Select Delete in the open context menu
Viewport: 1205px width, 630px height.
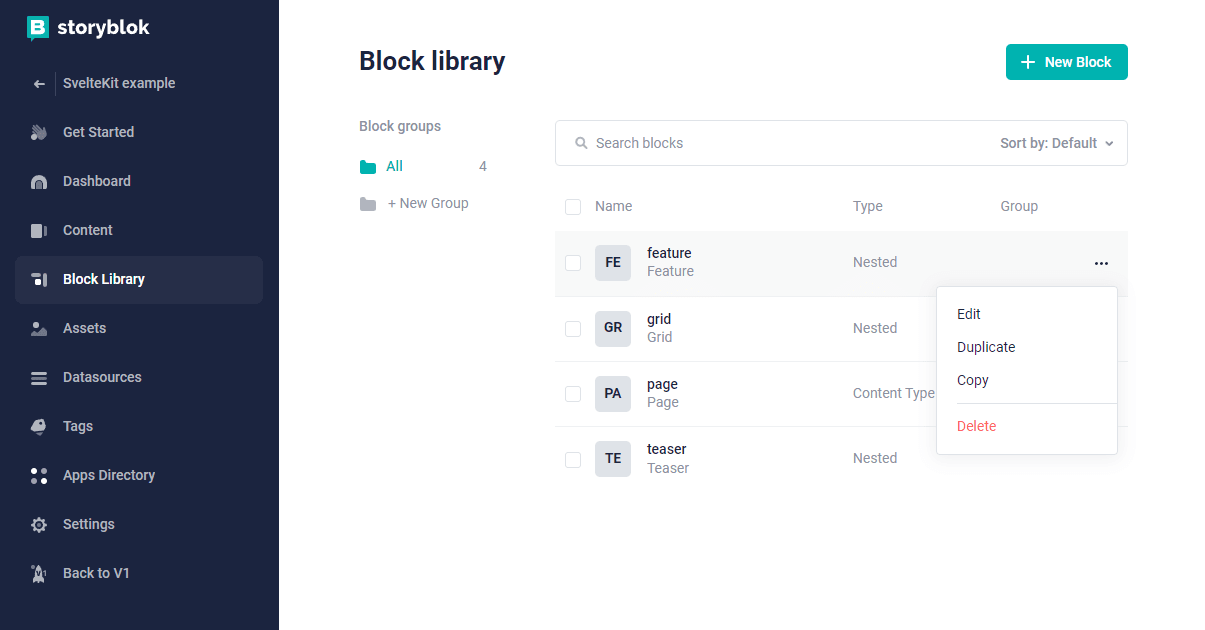(x=976, y=426)
